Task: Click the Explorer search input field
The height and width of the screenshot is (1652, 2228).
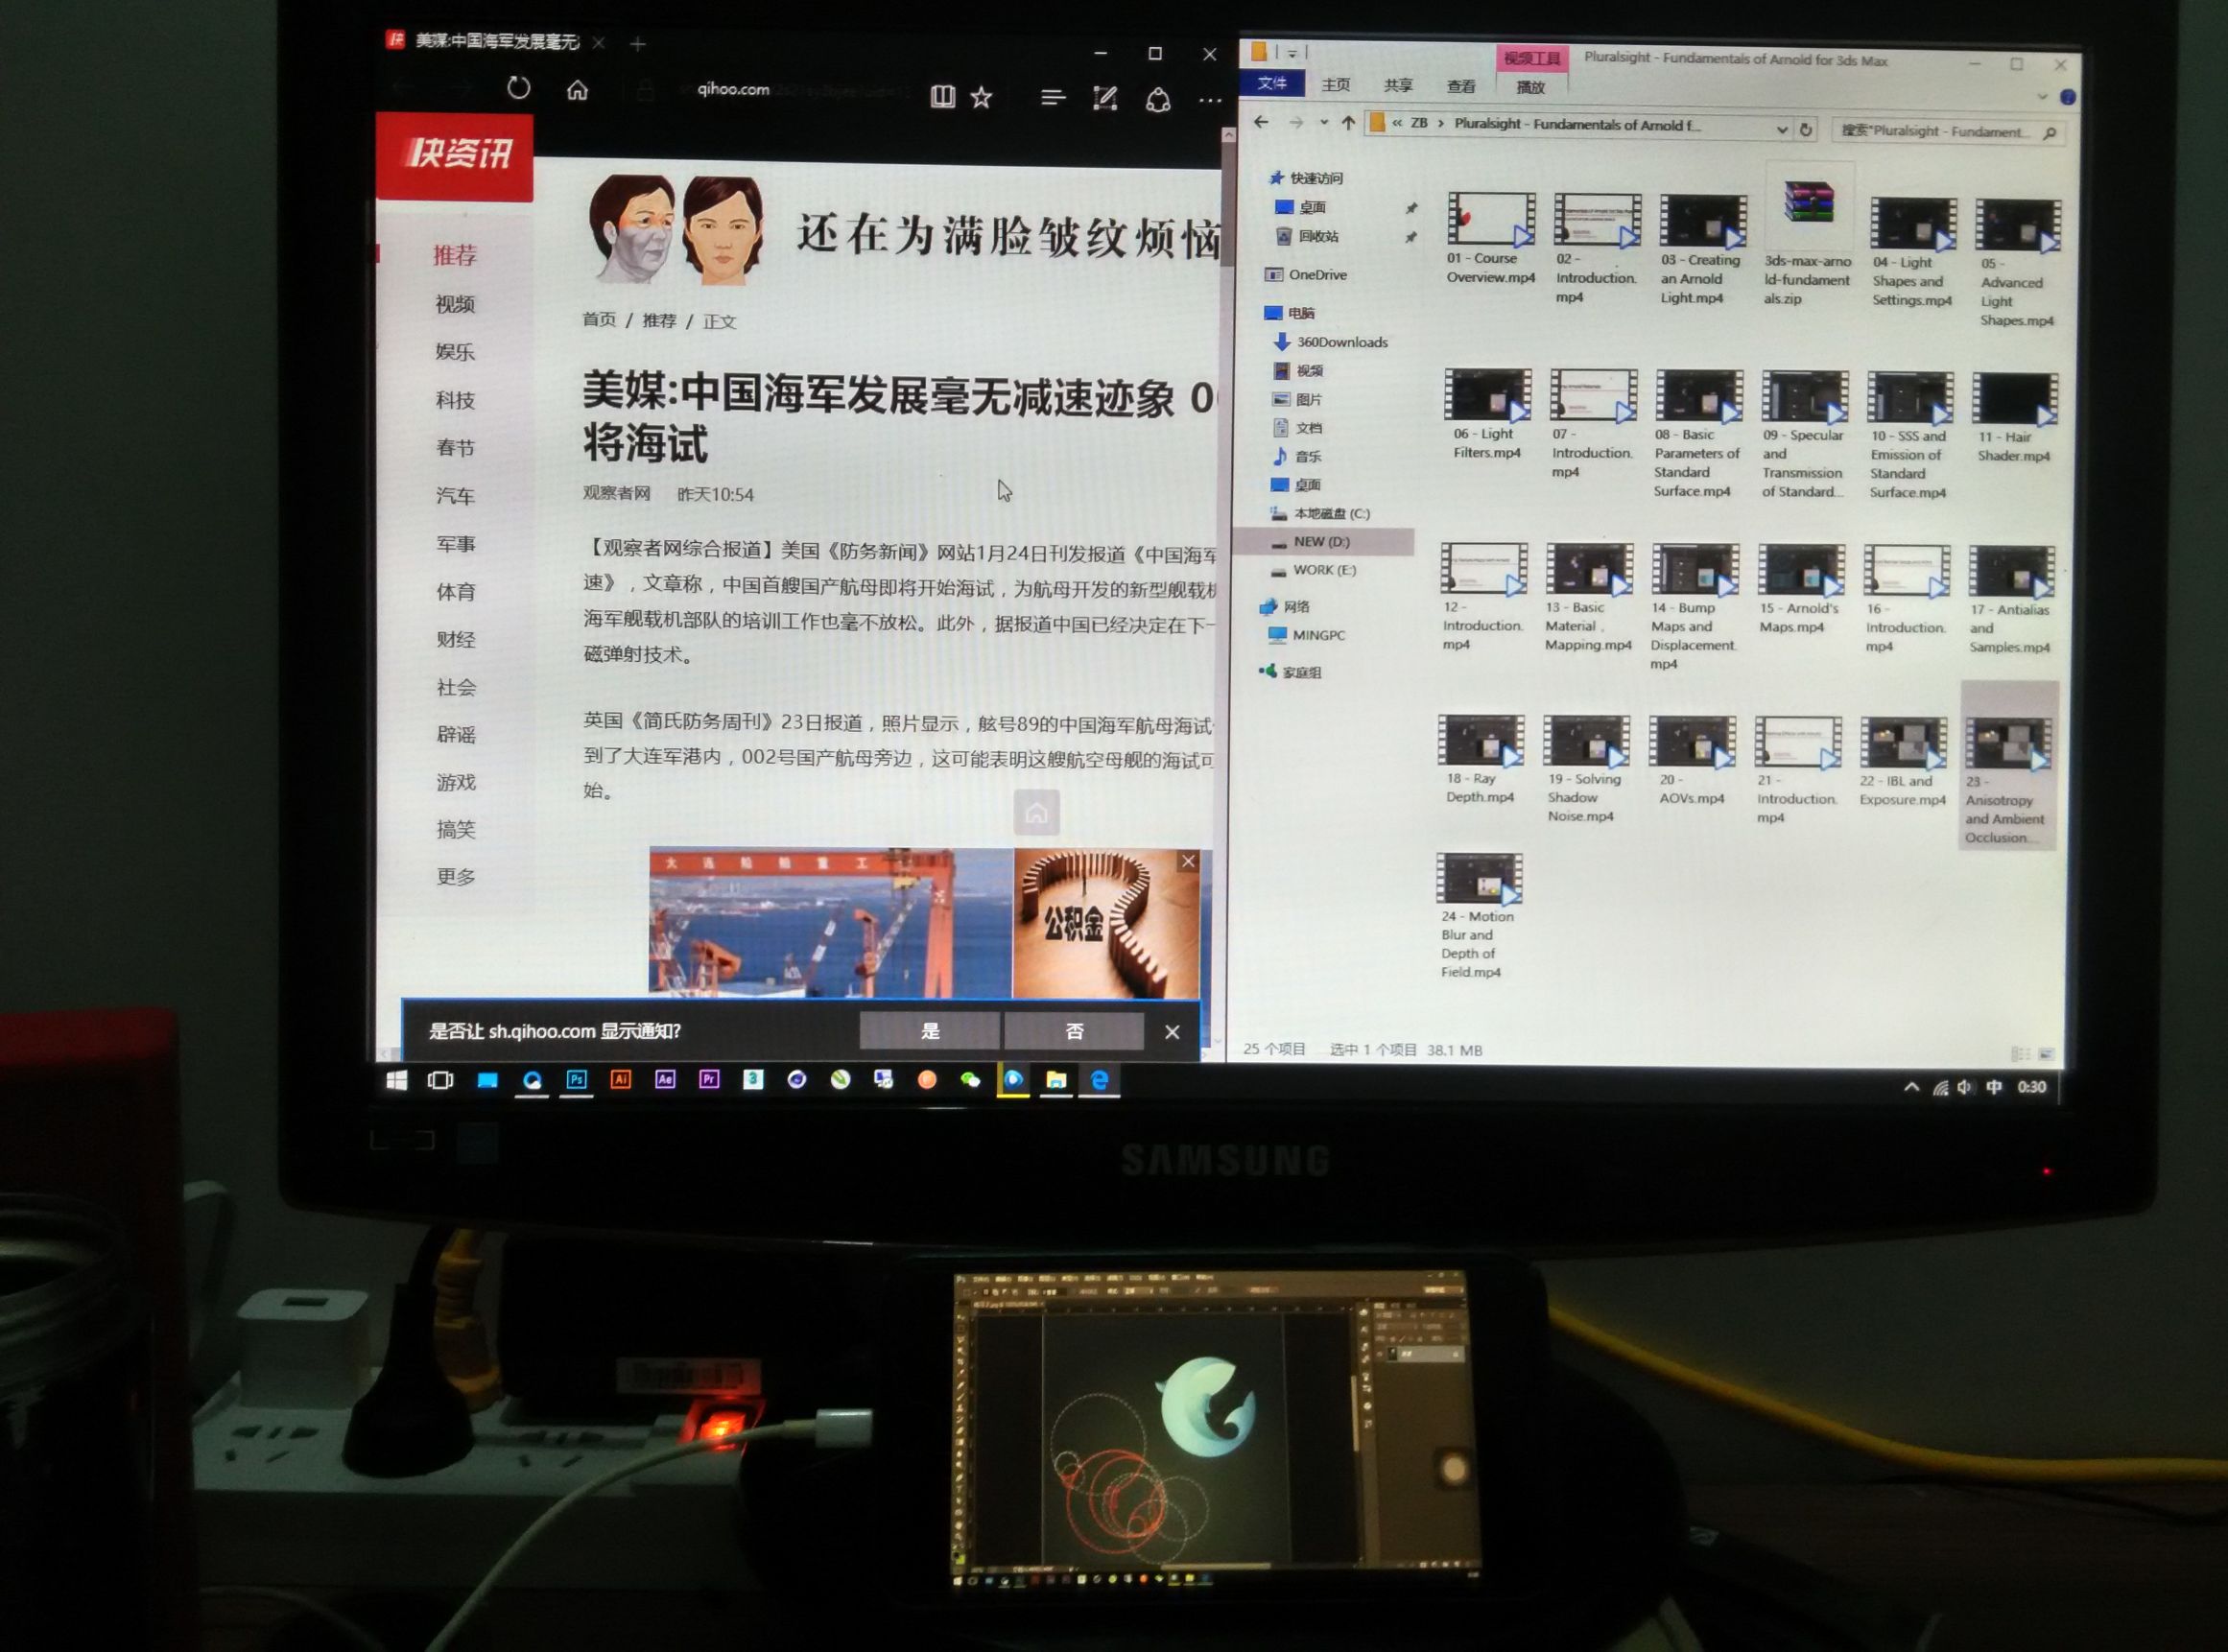Action: tap(1934, 132)
